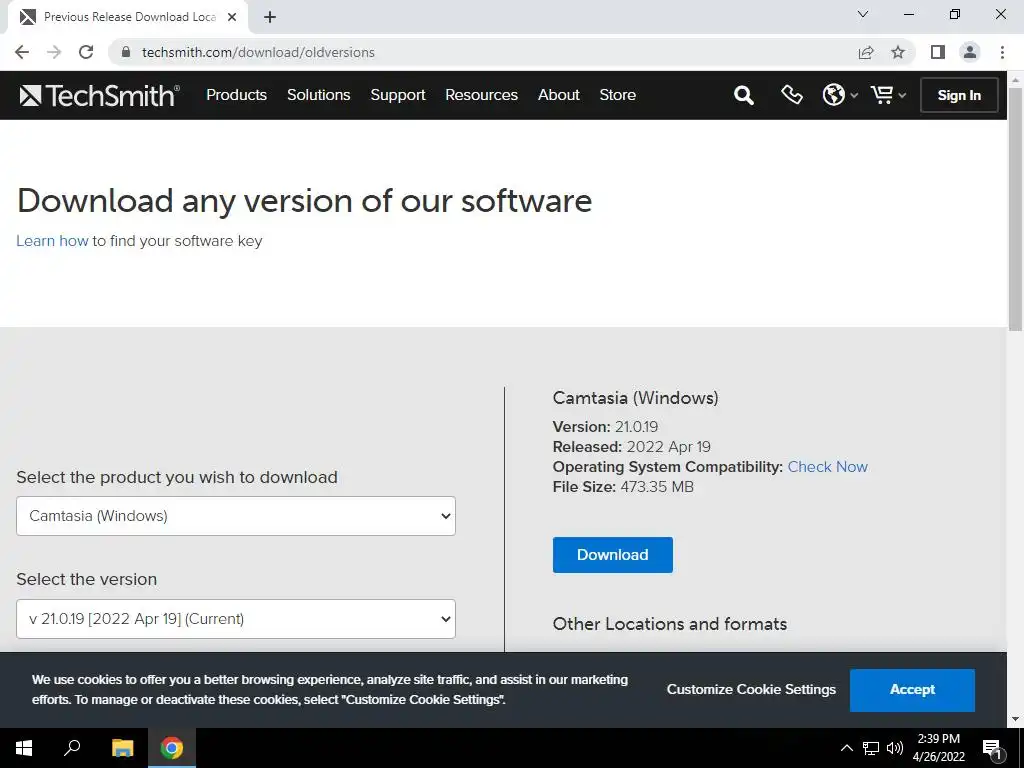Viewport: 1024px width, 768px height.
Task: Click the padlock site info icon
Action: [x=126, y=52]
